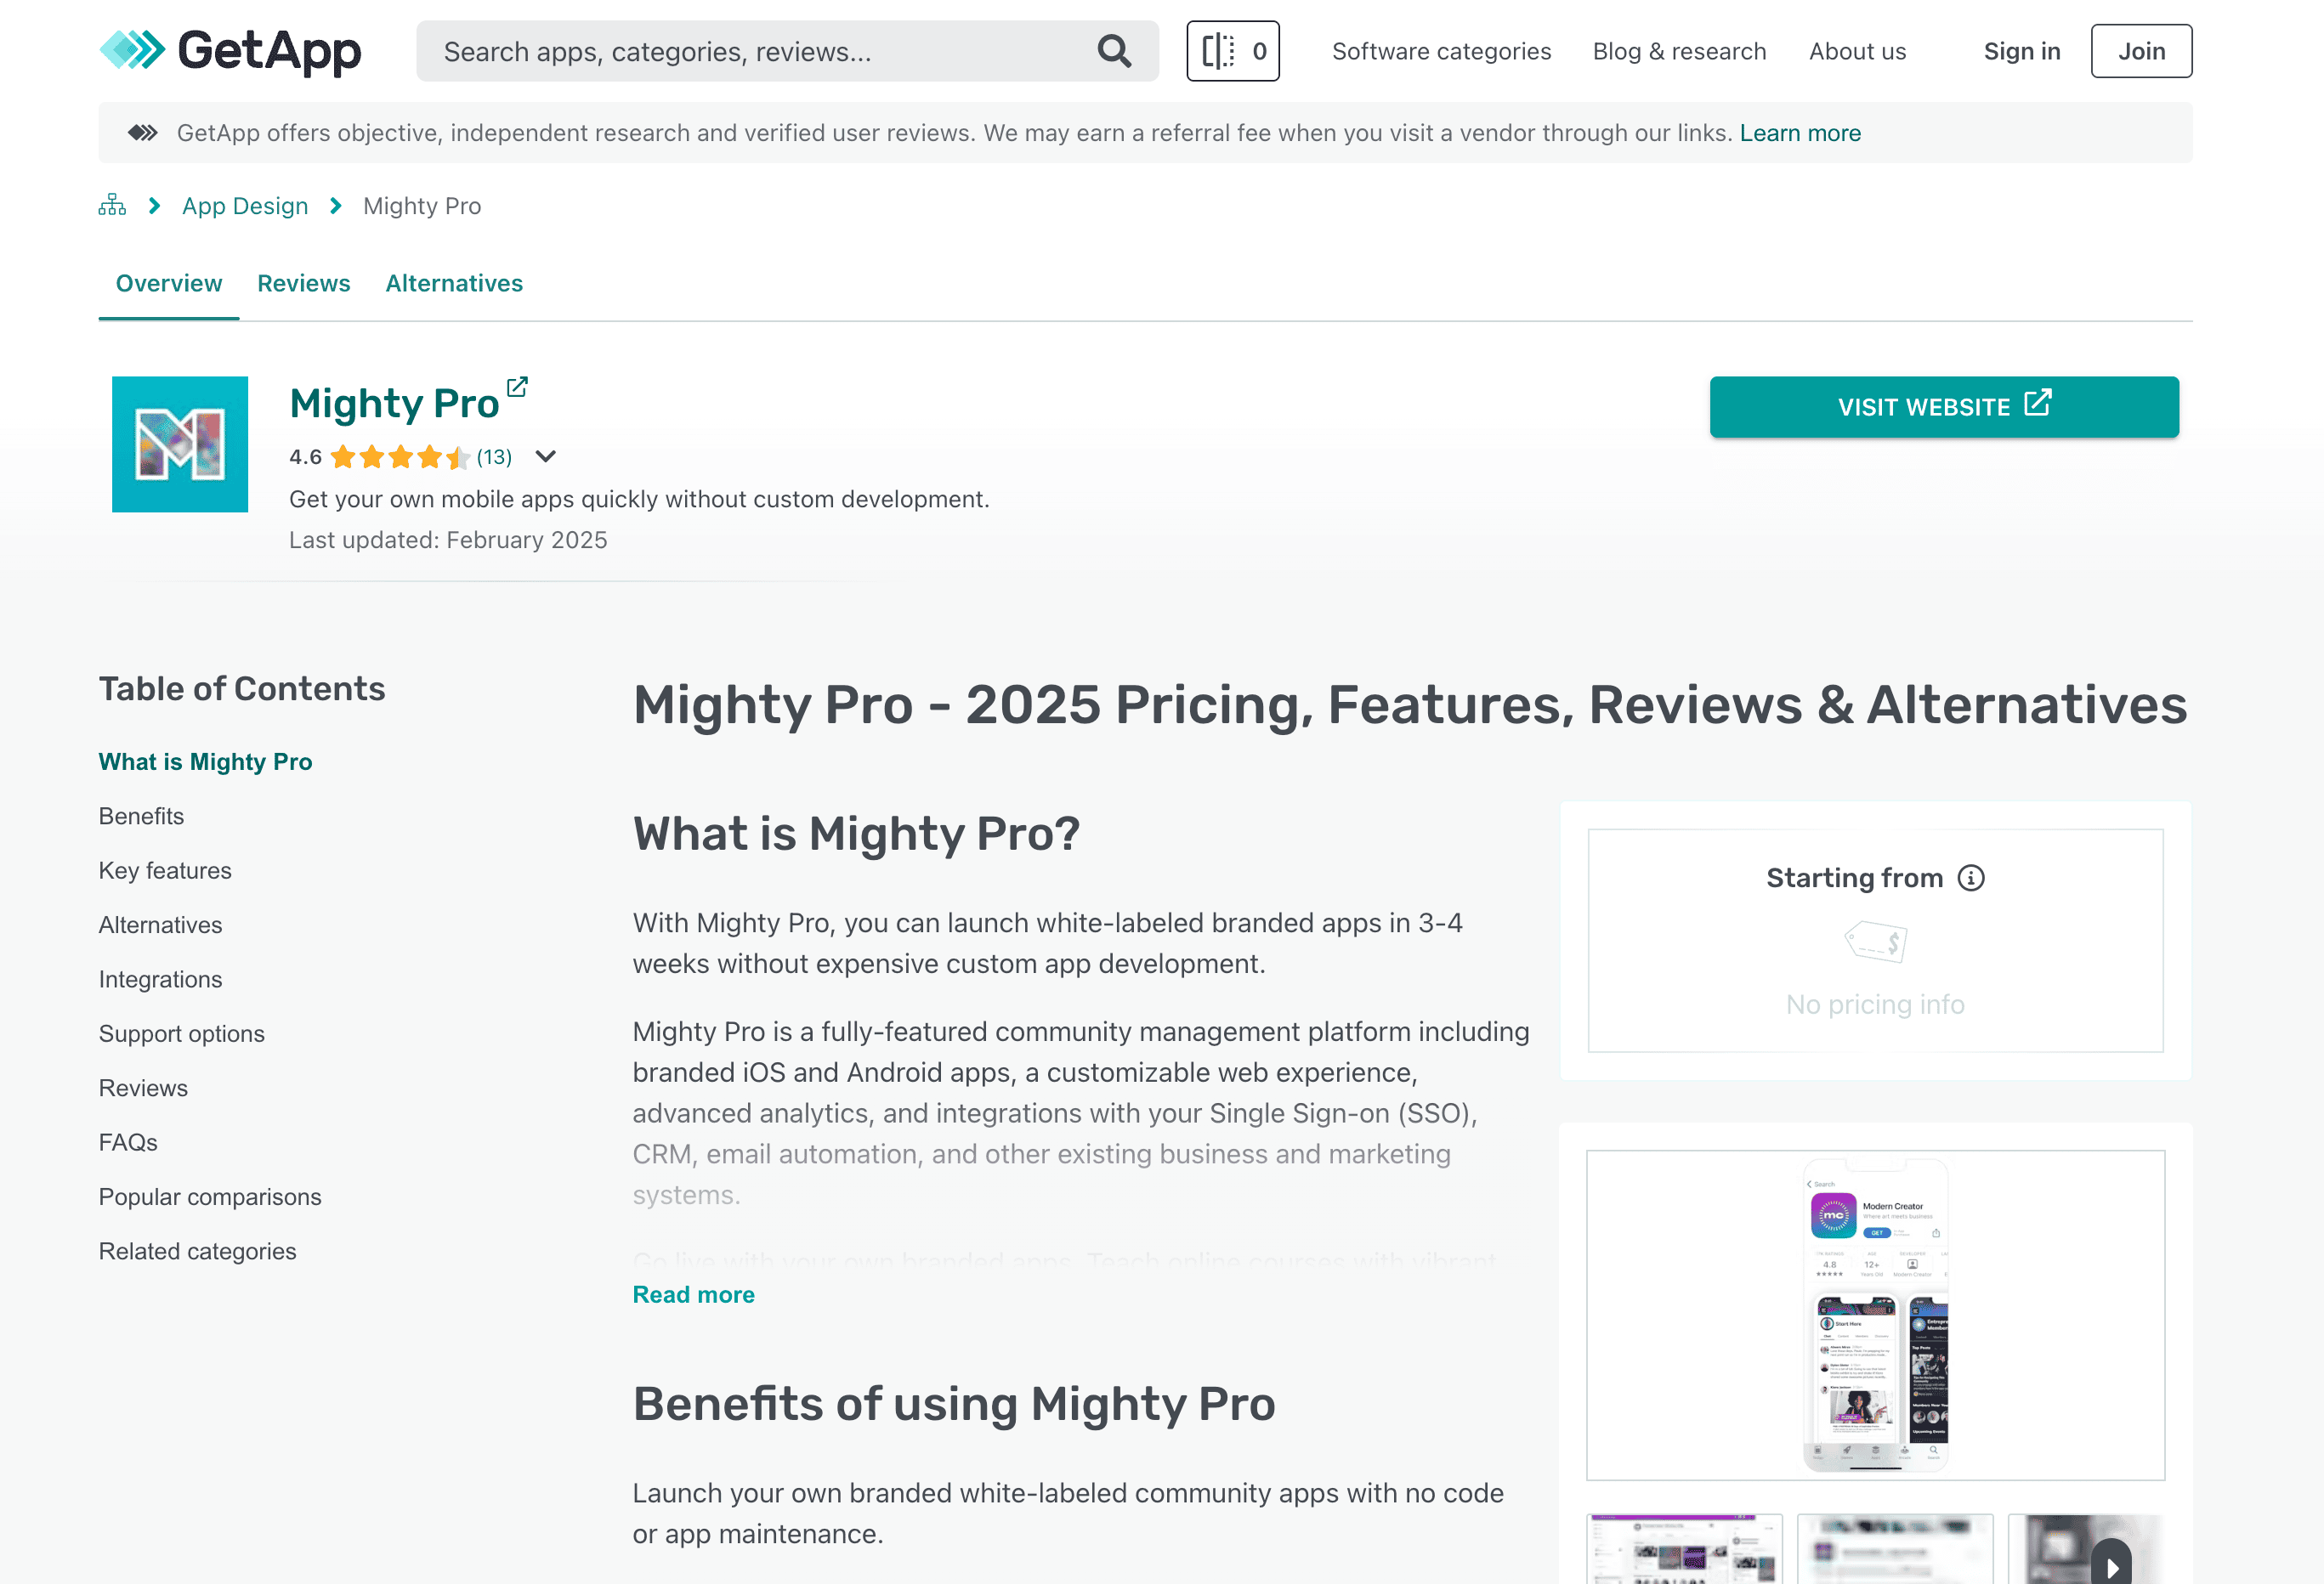Click the GetApp logo icon
The height and width of the screenshot is (1584, 2324).
[x=132, y=50]
